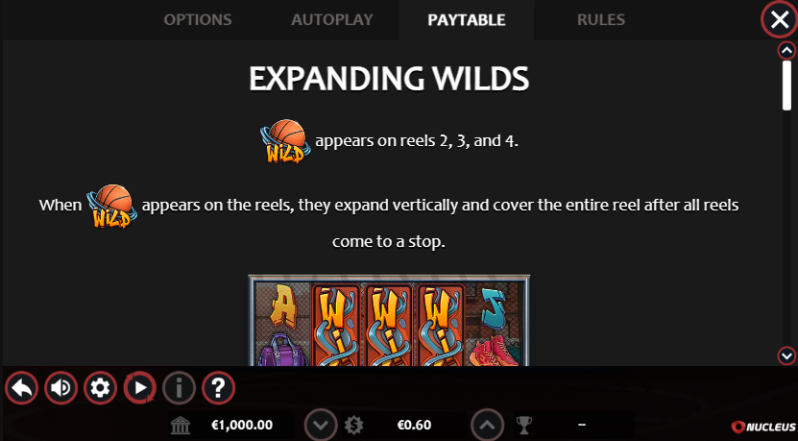Switch to the AUTOPLAY tab
The height and width of the screenshot is (441, 798).
332,20
